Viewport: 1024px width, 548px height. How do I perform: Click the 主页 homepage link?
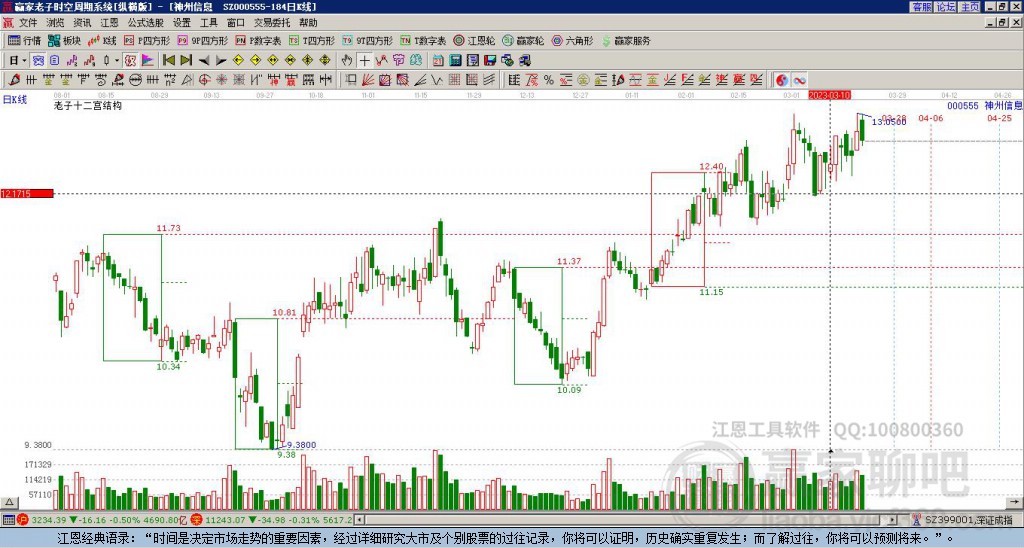[x=969, y=7]
